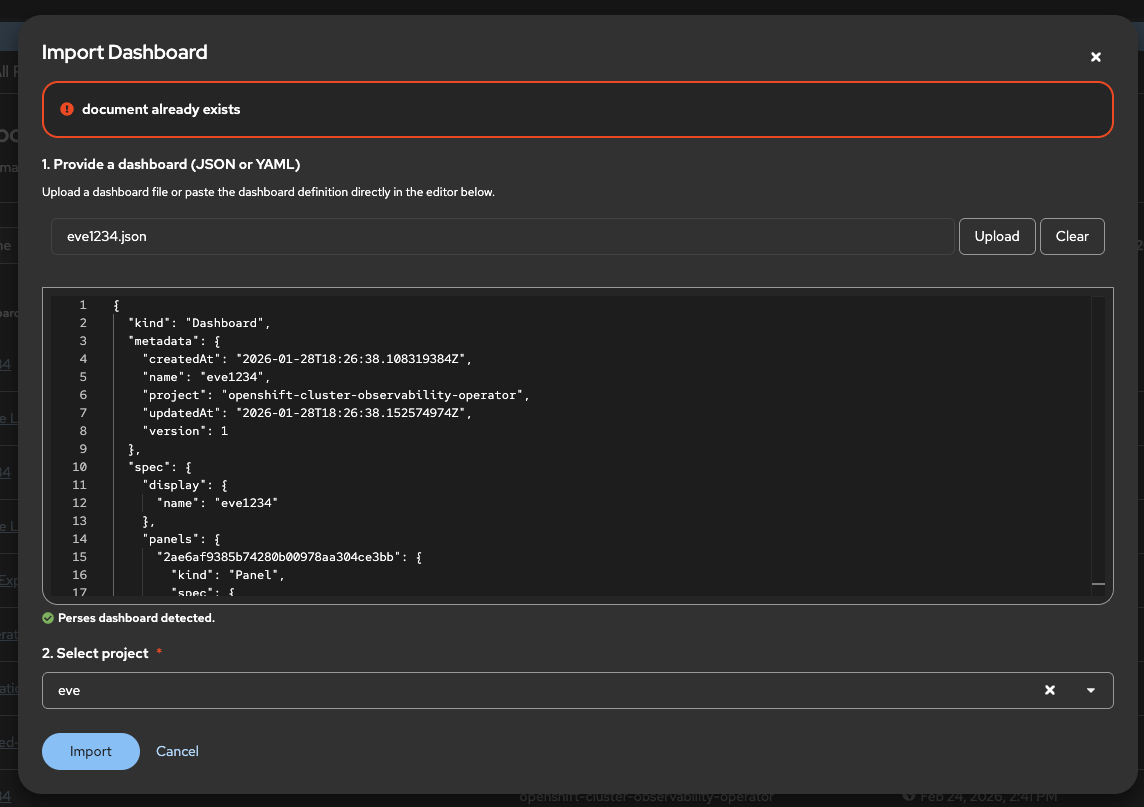Expand the project dropdown caret

point(1091,690)
